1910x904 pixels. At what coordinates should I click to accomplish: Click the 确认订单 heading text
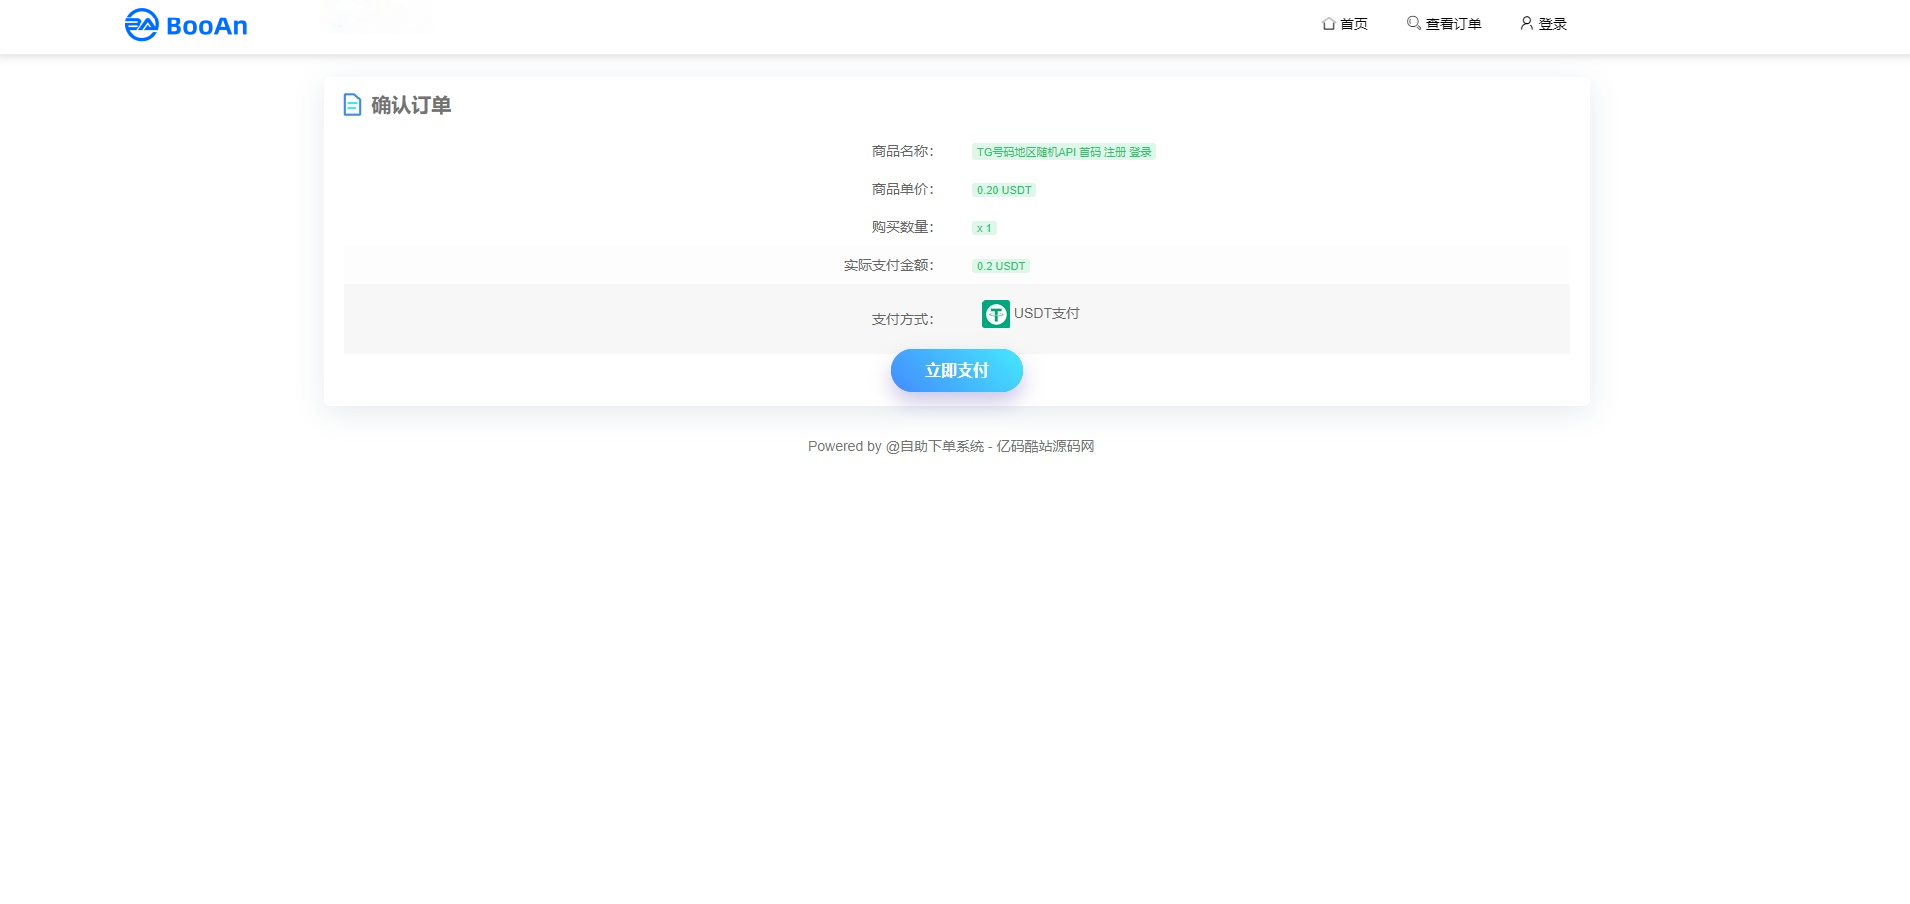pos(411,105)
